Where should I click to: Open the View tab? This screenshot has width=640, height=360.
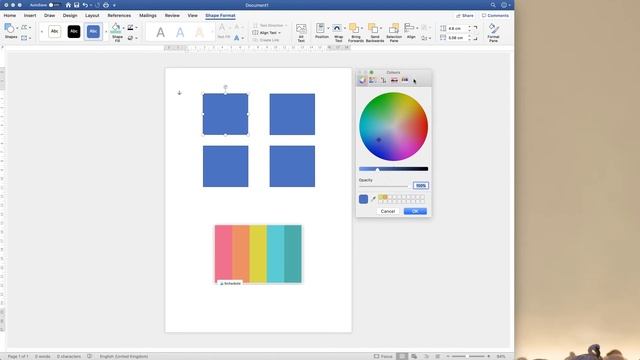point(193,16)
